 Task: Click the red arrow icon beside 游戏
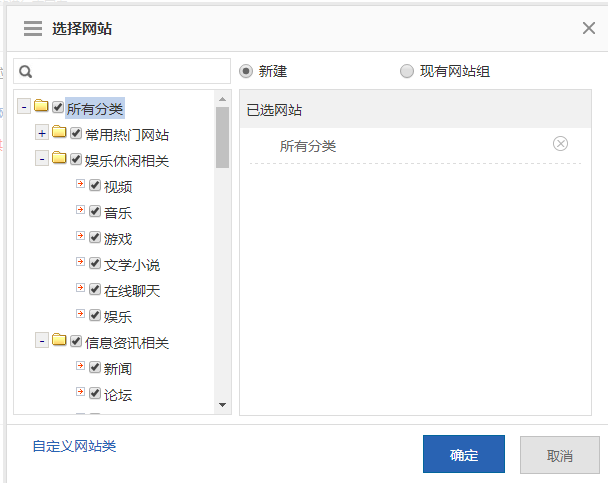[x=80, y=236]
